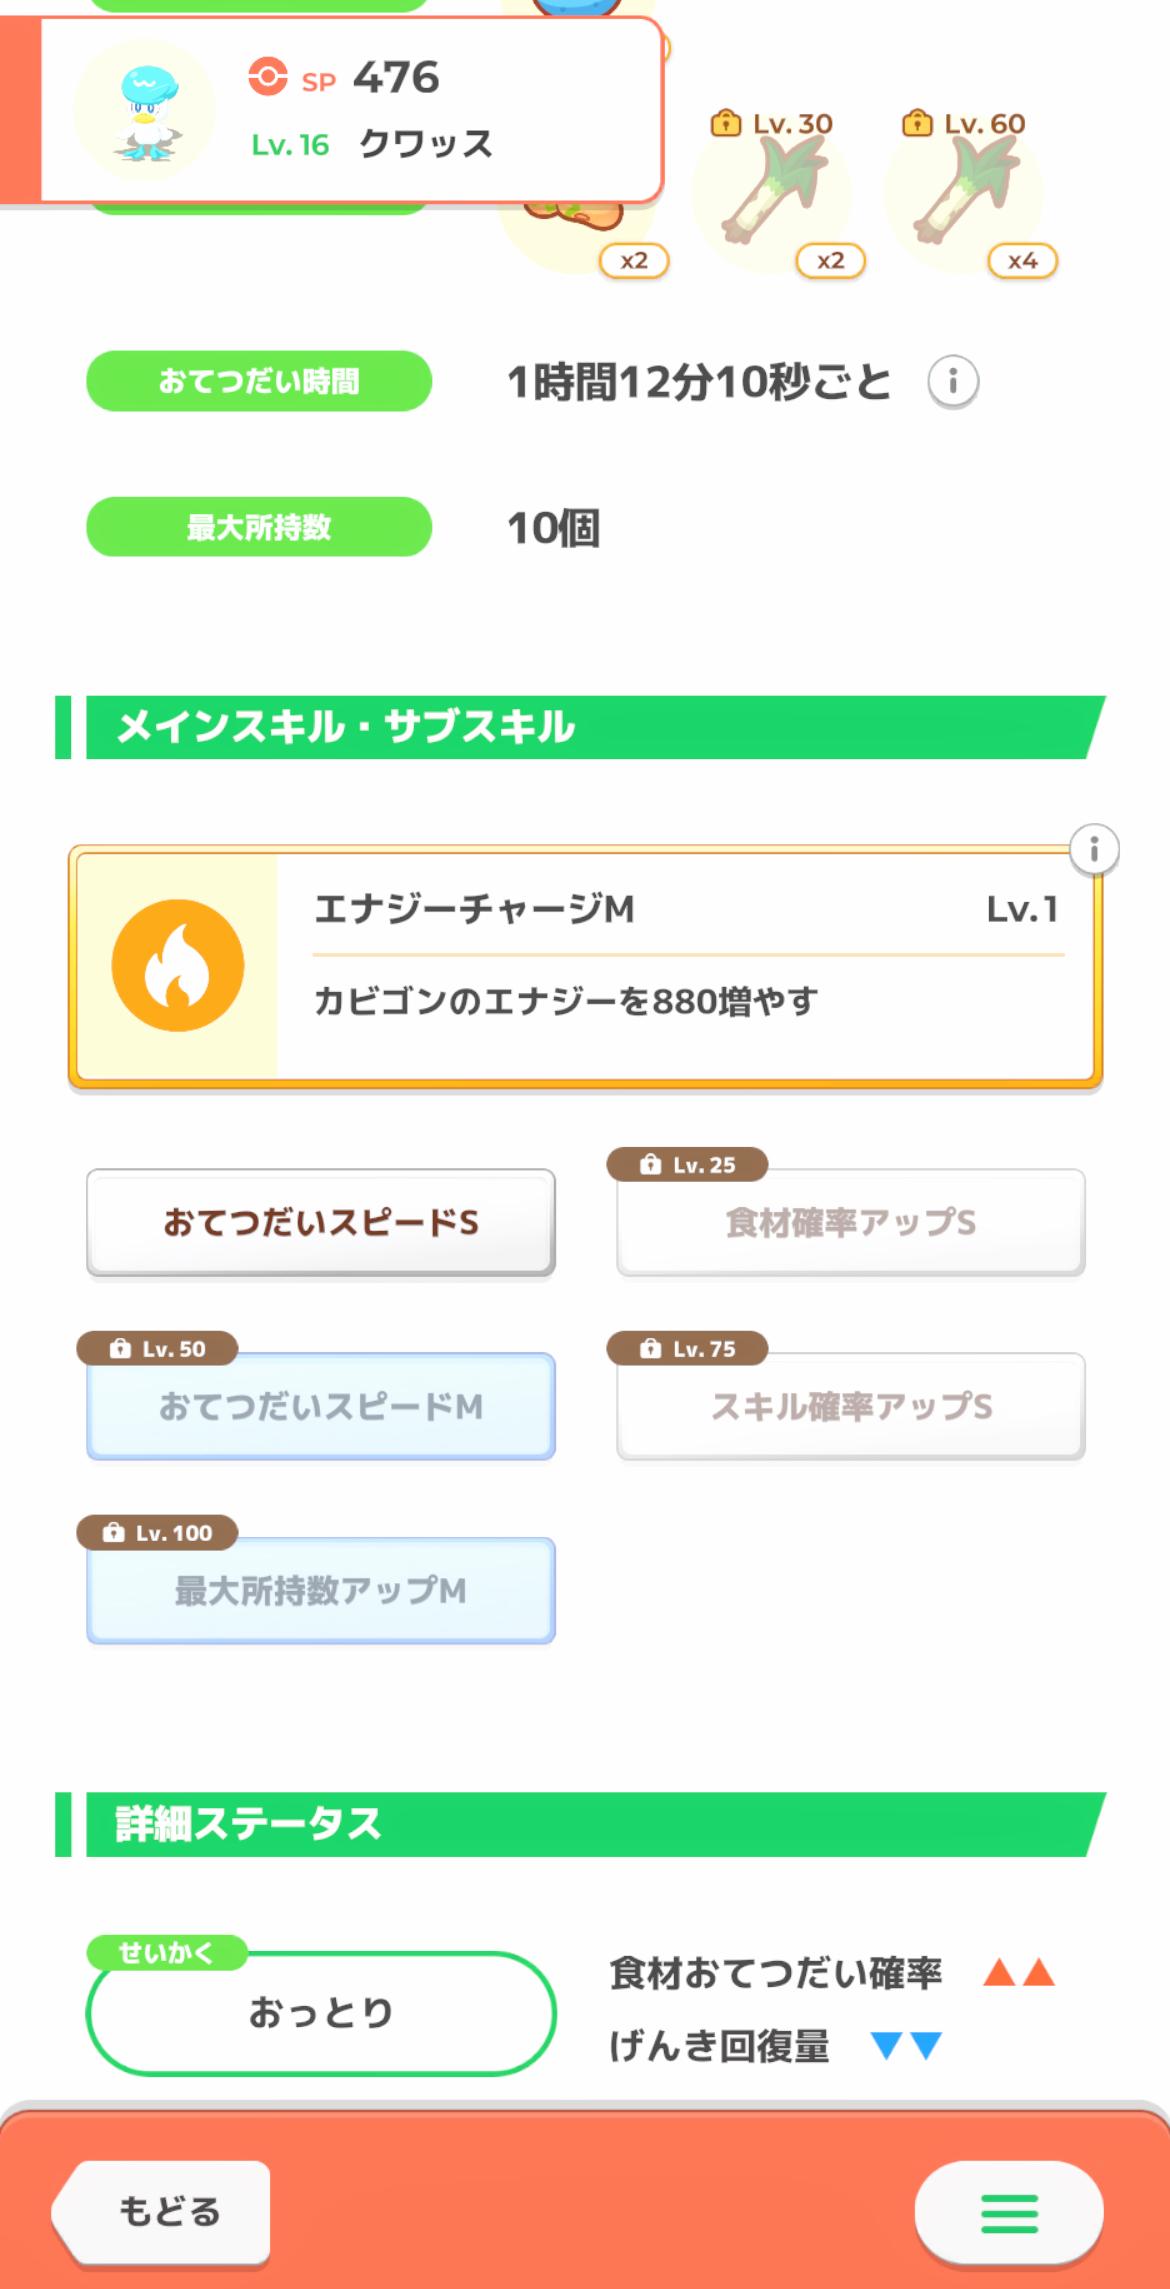
Task: Tap the 詳細ステータス section header
Action: click(580, 1824)
